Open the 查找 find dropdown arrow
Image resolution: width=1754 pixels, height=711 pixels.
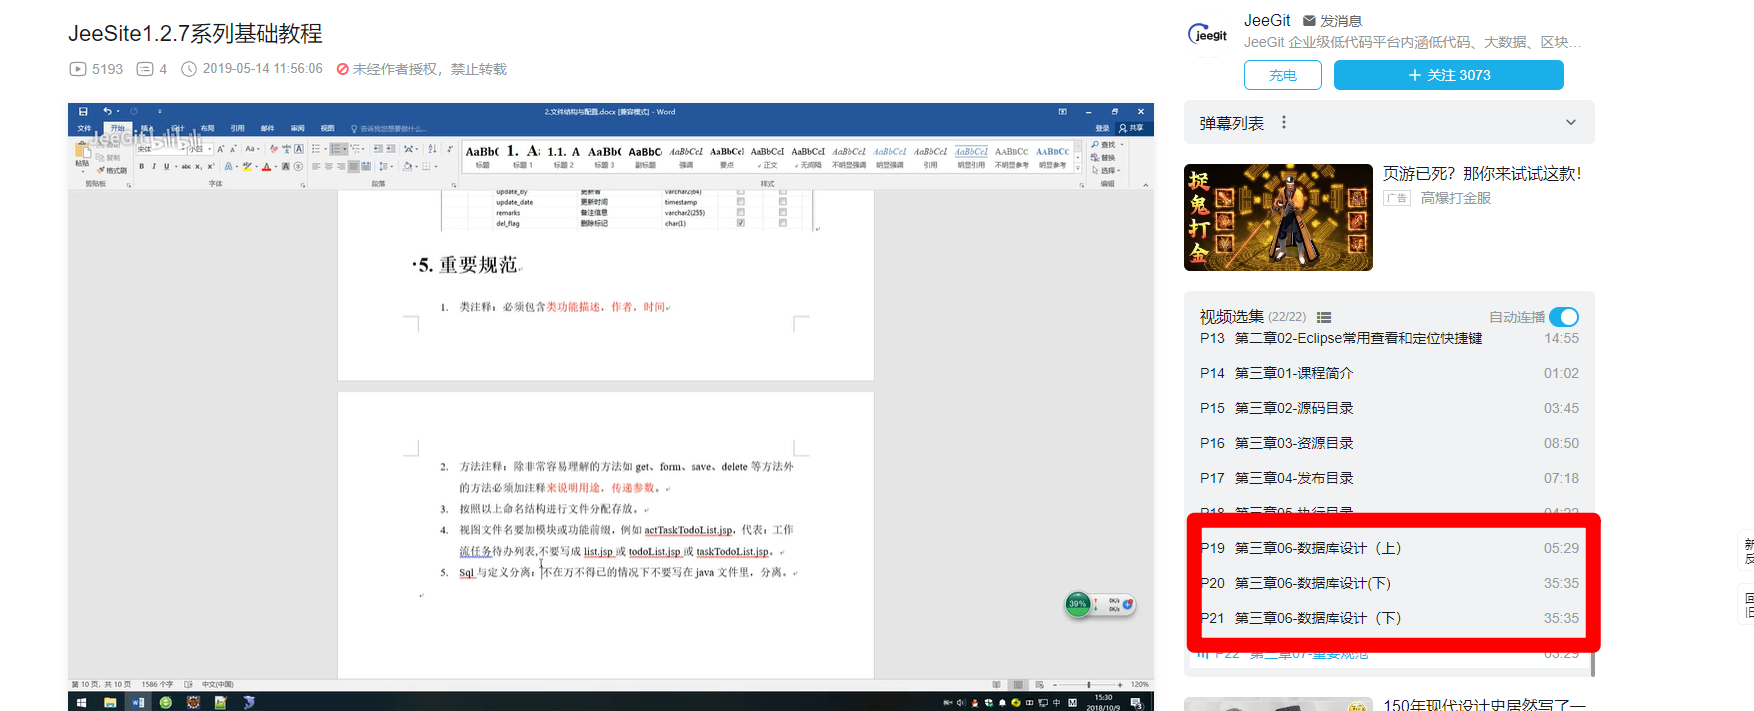pos(1122,145)
